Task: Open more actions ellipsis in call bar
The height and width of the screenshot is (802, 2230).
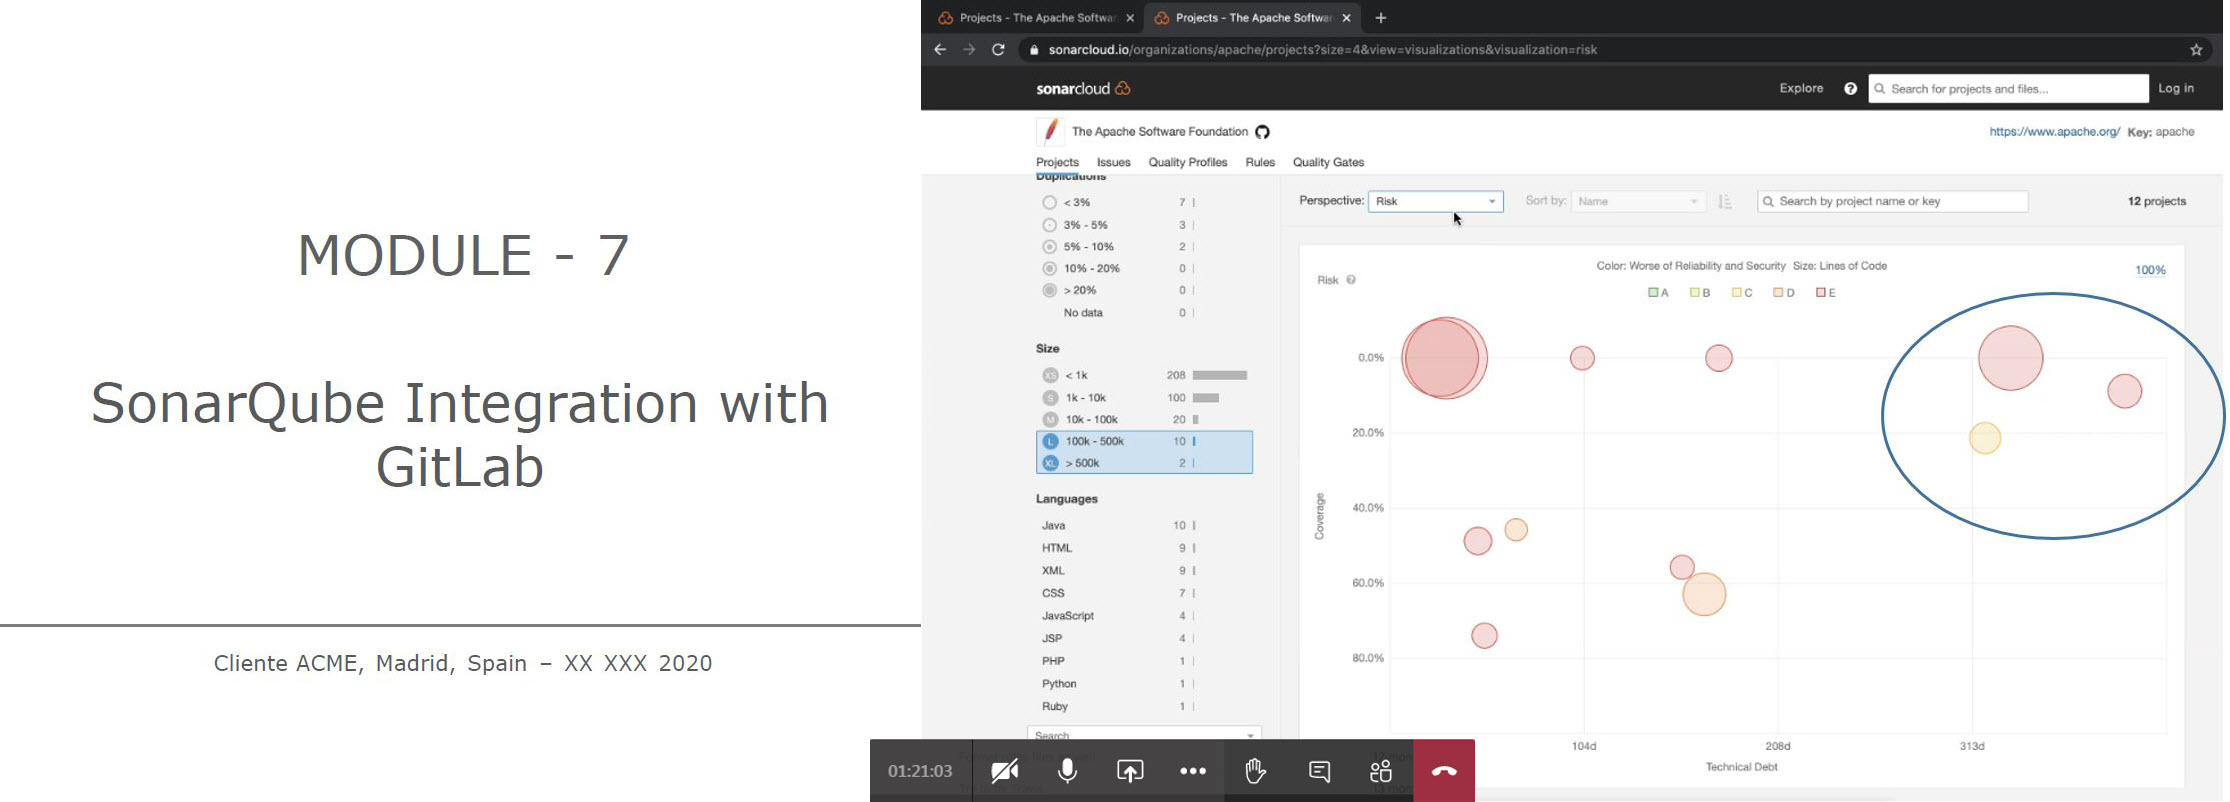Action: point(1193,771)
